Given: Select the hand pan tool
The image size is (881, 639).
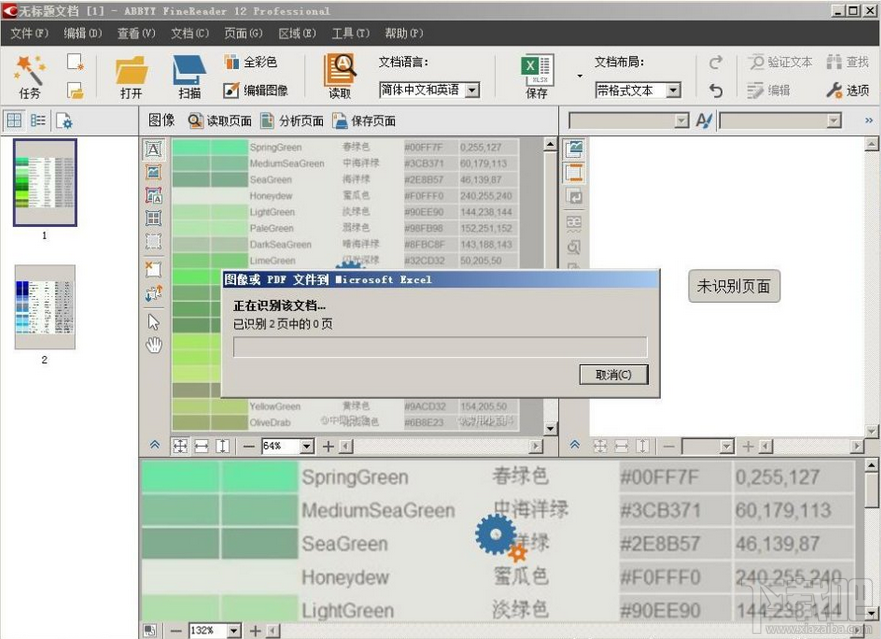Looking at the screenshot, I should click(x=153, y=345).
